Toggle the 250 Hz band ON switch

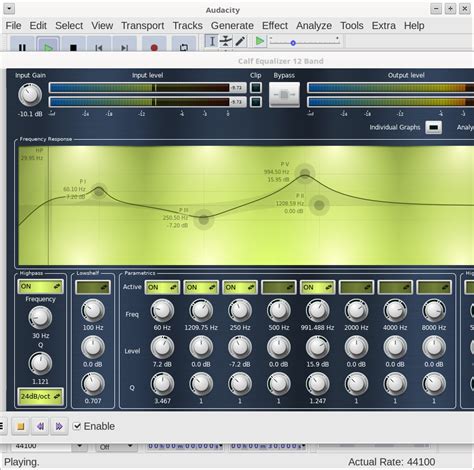coord(240,287)
